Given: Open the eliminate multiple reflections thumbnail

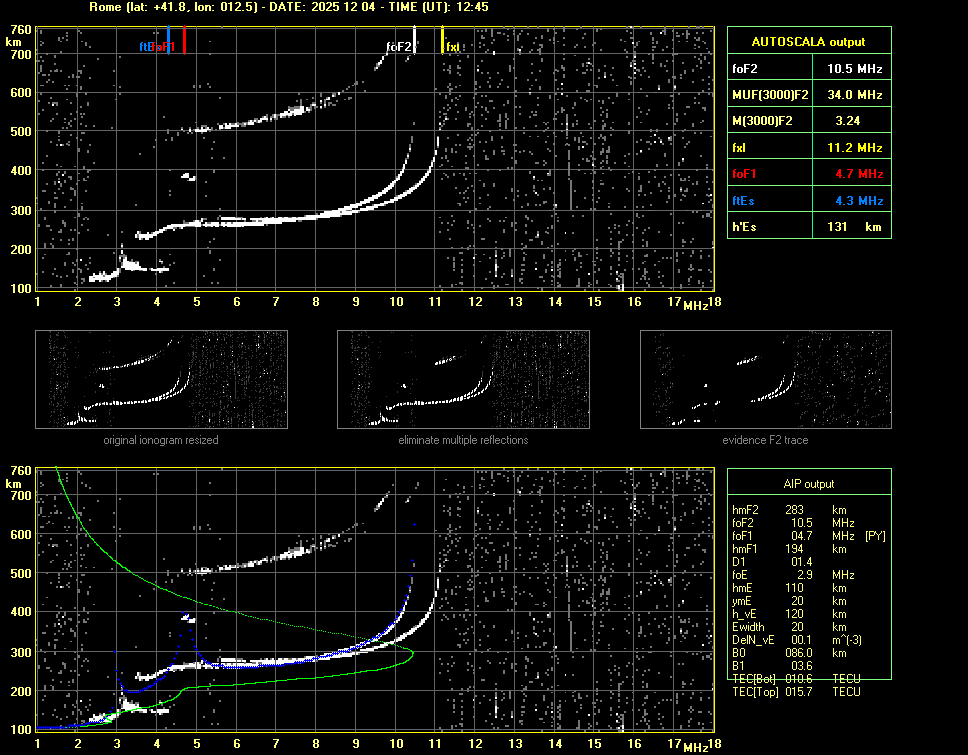Looking at the screenshot, I should (x=463, y=380).
